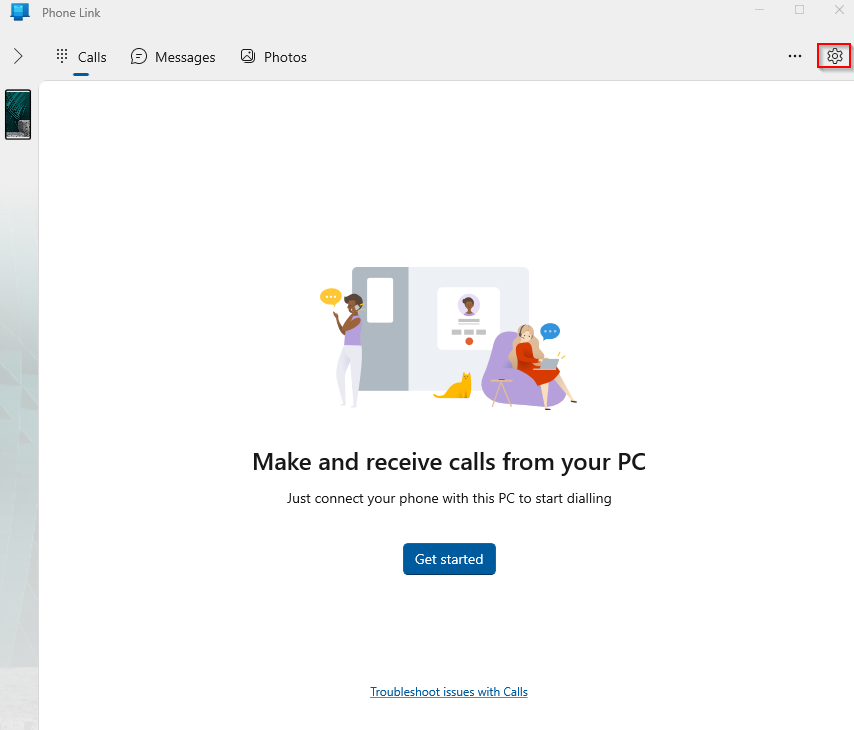Image resolution: width=854 pixels, height=730 pixels.
Task: Minimize the Phone Link window
Action: pyautogui.click(x=759, y=10)
